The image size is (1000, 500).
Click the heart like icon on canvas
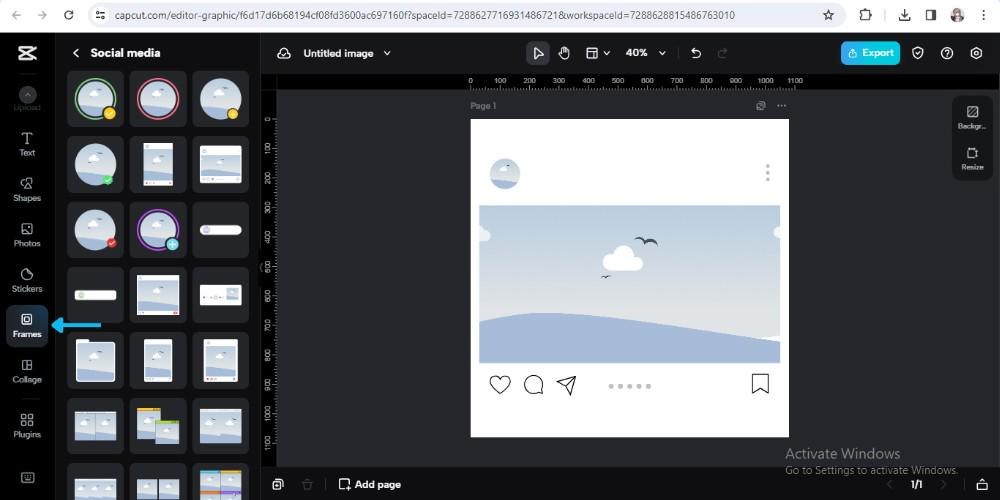(500, 384)
